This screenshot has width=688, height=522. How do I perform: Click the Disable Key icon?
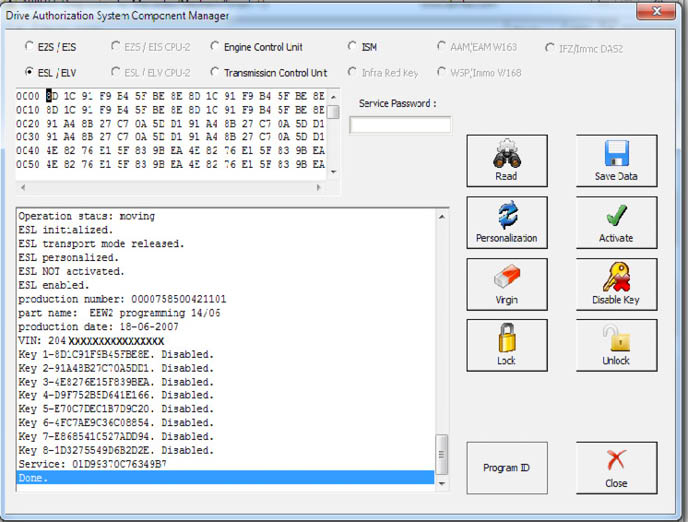[x=616, y=277]
